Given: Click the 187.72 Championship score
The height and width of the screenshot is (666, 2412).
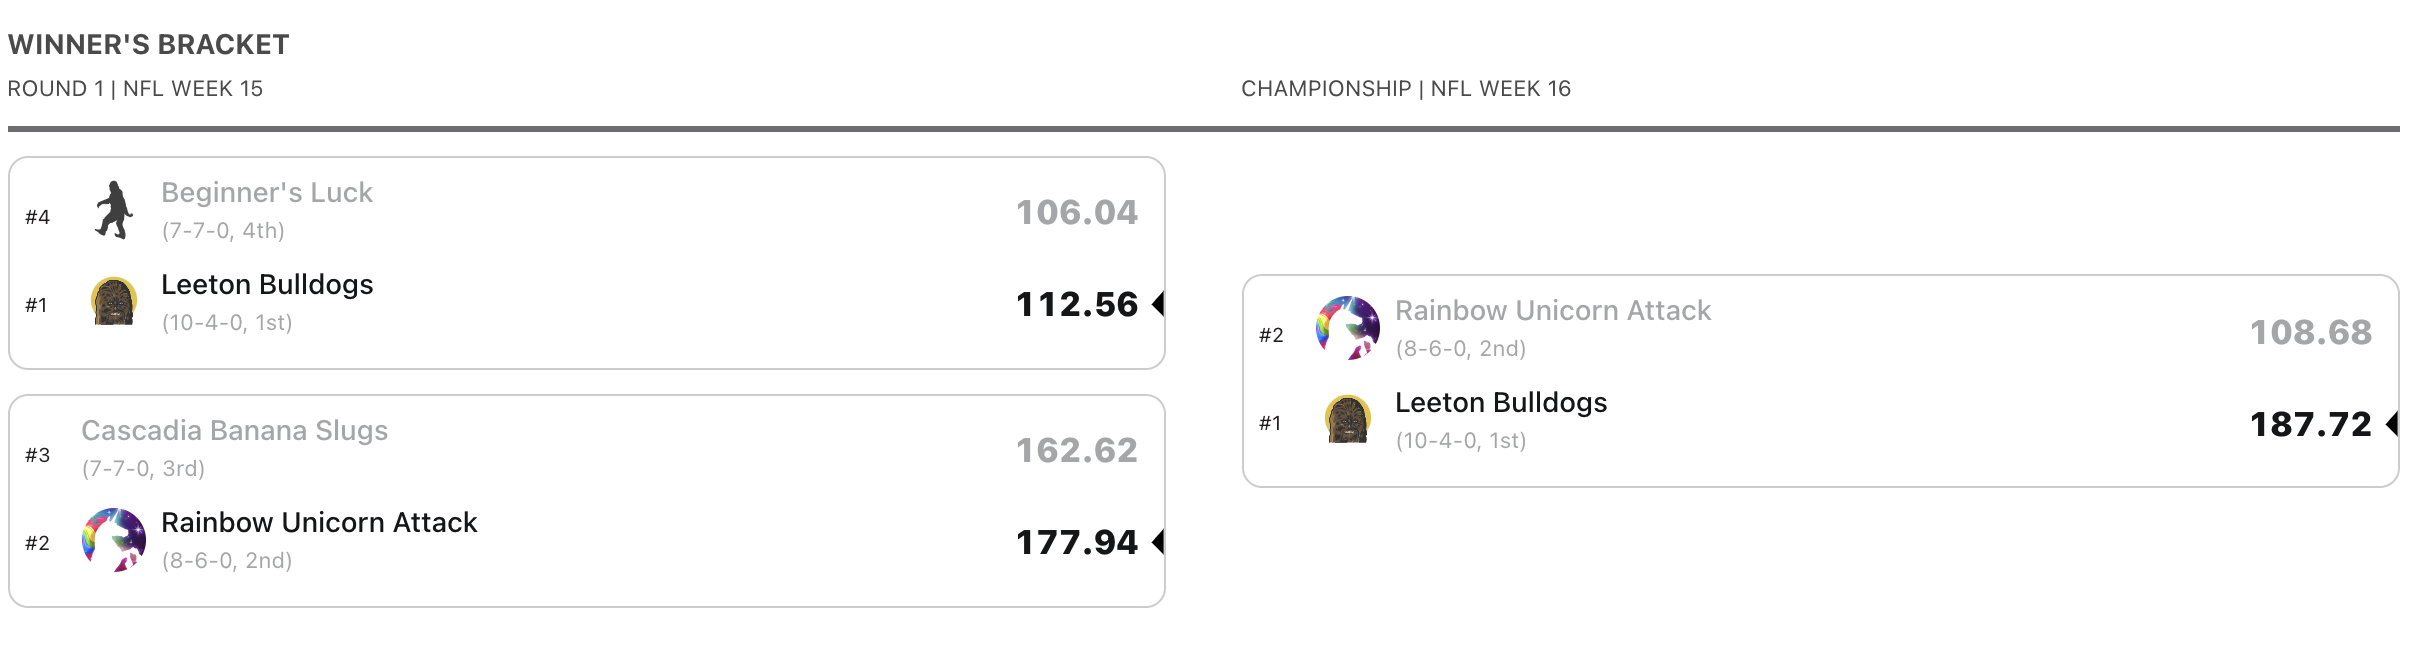Looking at the screenshot, I should (x=2311, y=424).
